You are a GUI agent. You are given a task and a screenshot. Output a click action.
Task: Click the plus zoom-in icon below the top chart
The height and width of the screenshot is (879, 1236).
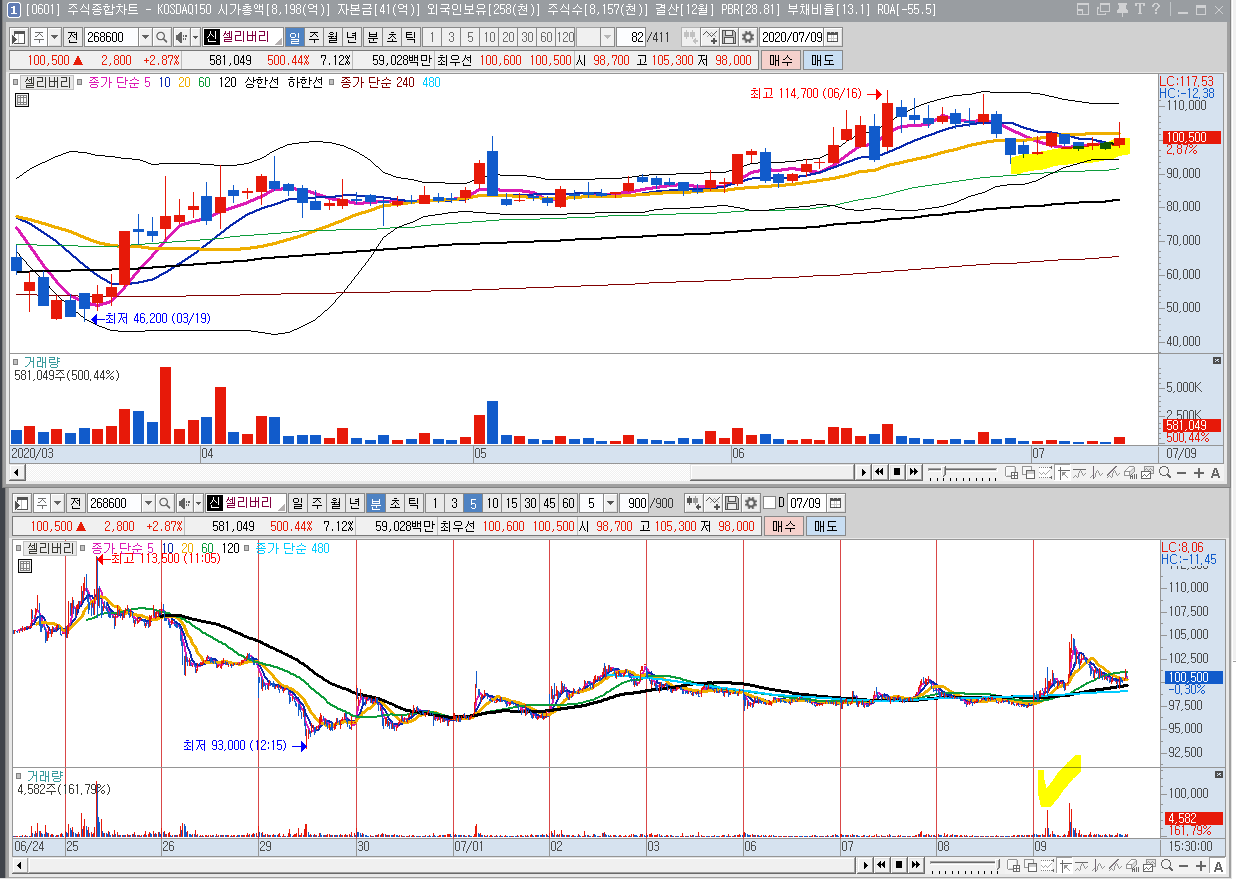pyautogui.click(x=1199, y=473)
